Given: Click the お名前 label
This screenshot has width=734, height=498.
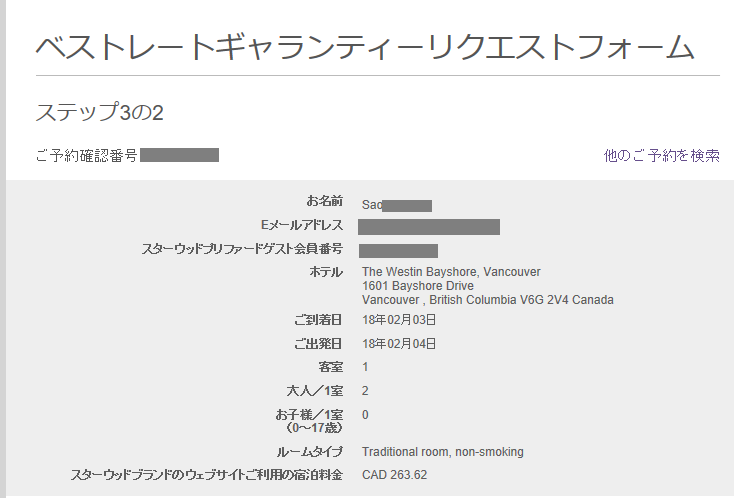Looking at the screenshot, I should (324, 201).
